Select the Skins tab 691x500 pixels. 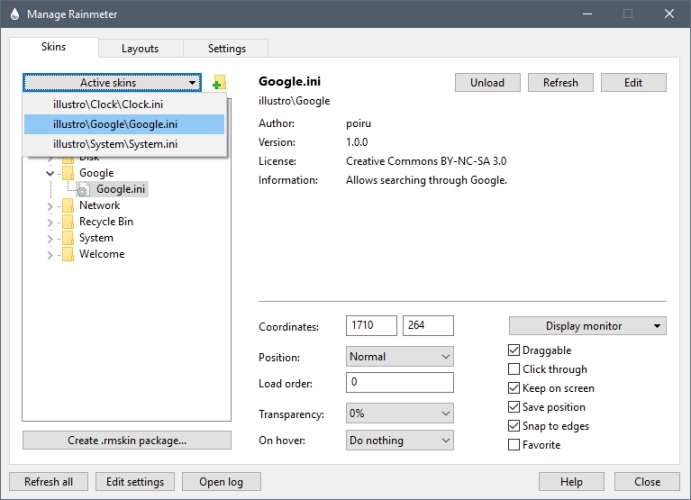tap(54, 47)
